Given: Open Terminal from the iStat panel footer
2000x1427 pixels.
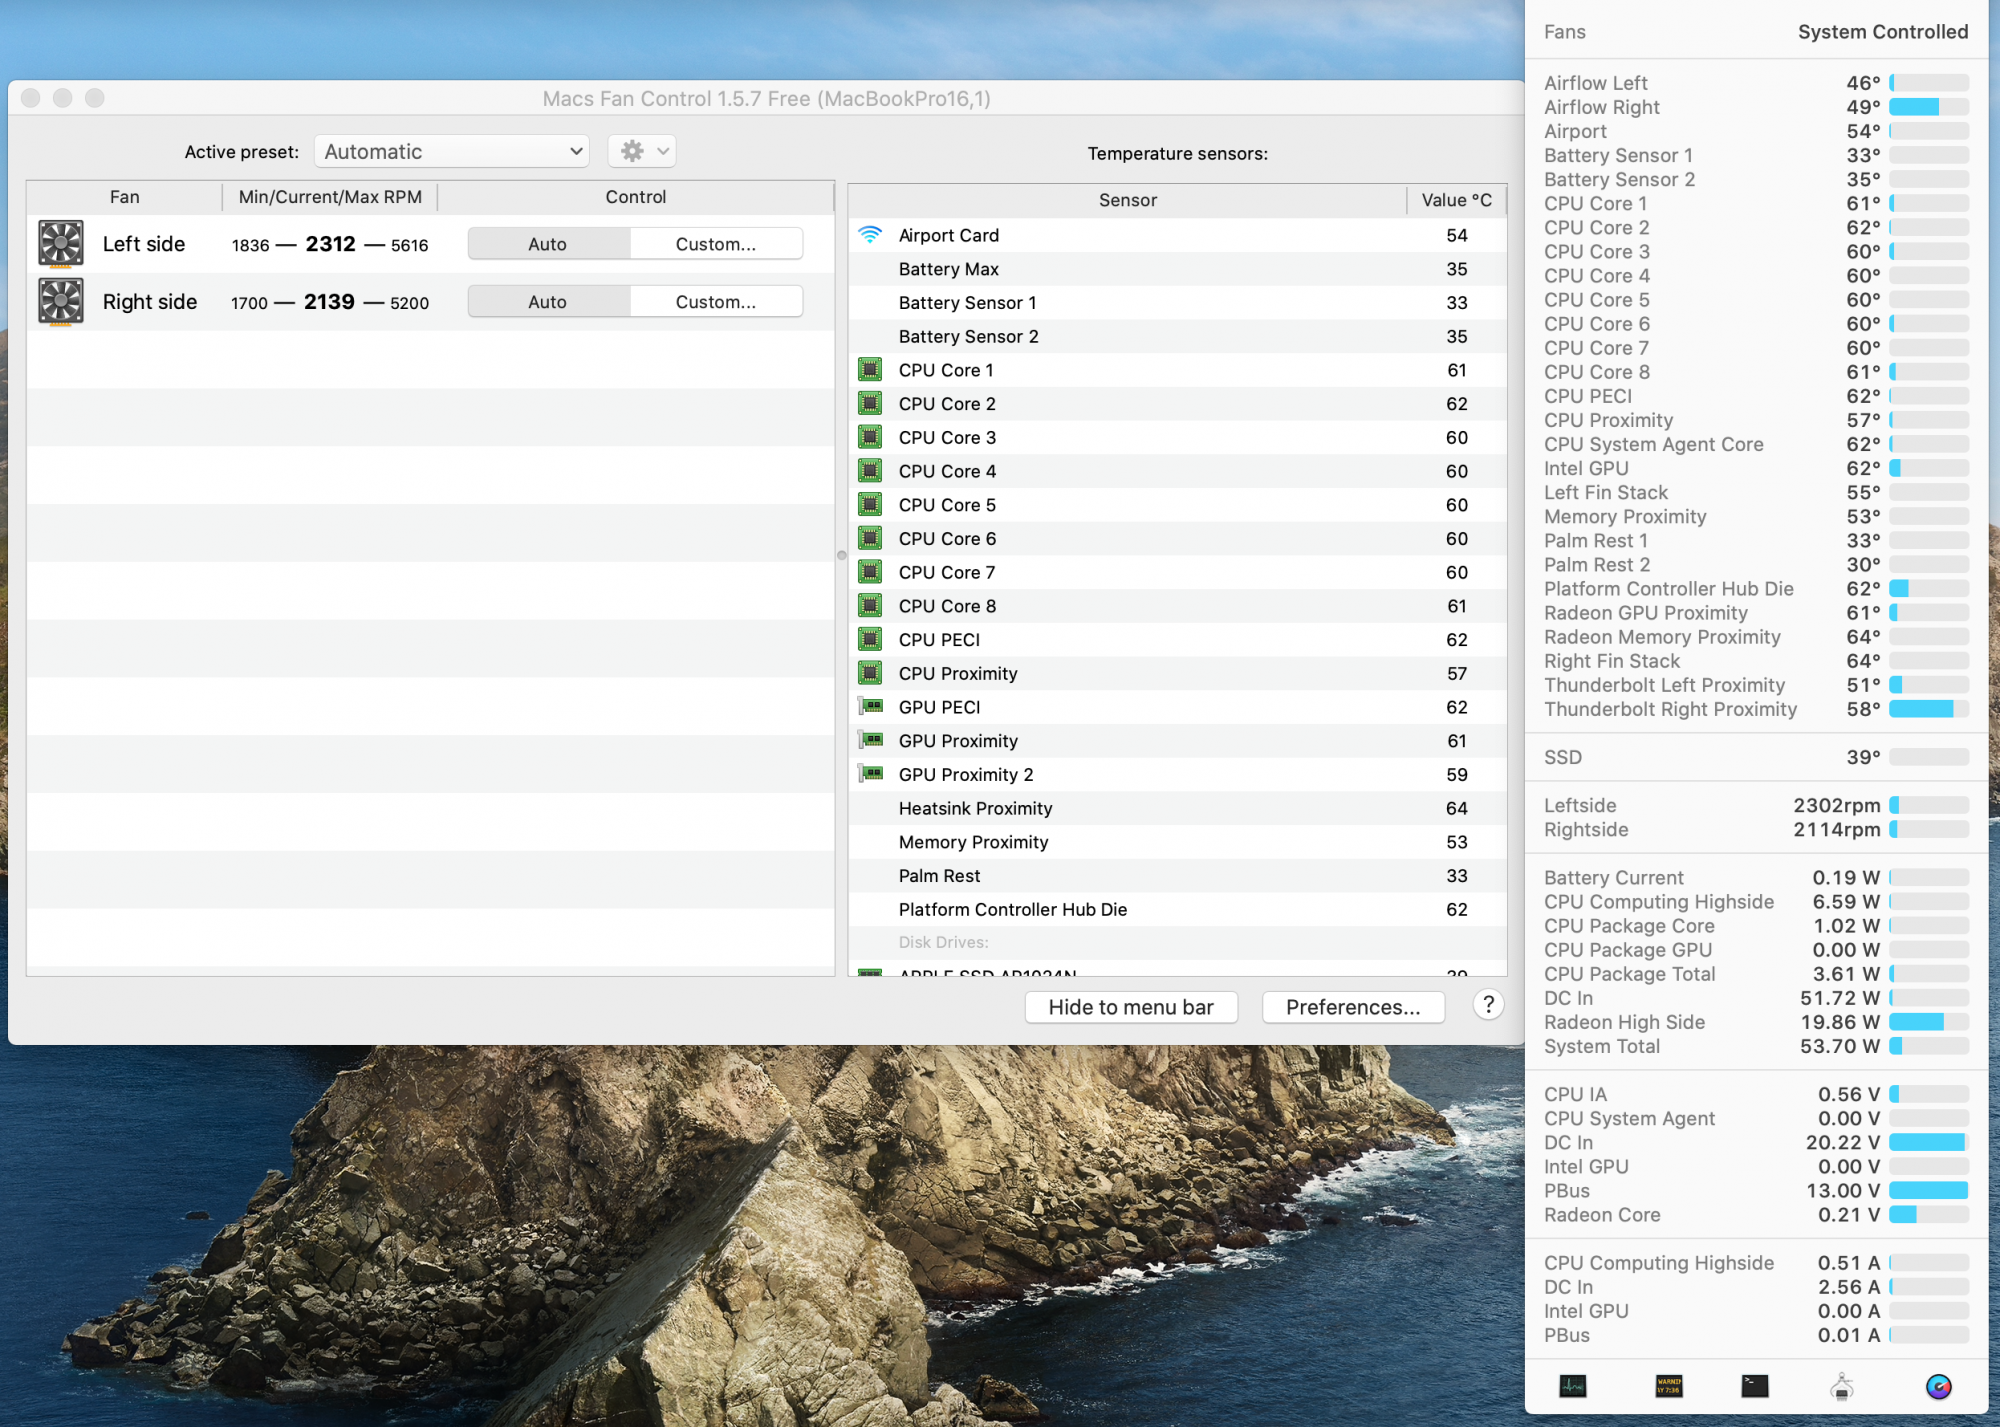Looking at the screenshot, I should (x=1755, y=1386).
